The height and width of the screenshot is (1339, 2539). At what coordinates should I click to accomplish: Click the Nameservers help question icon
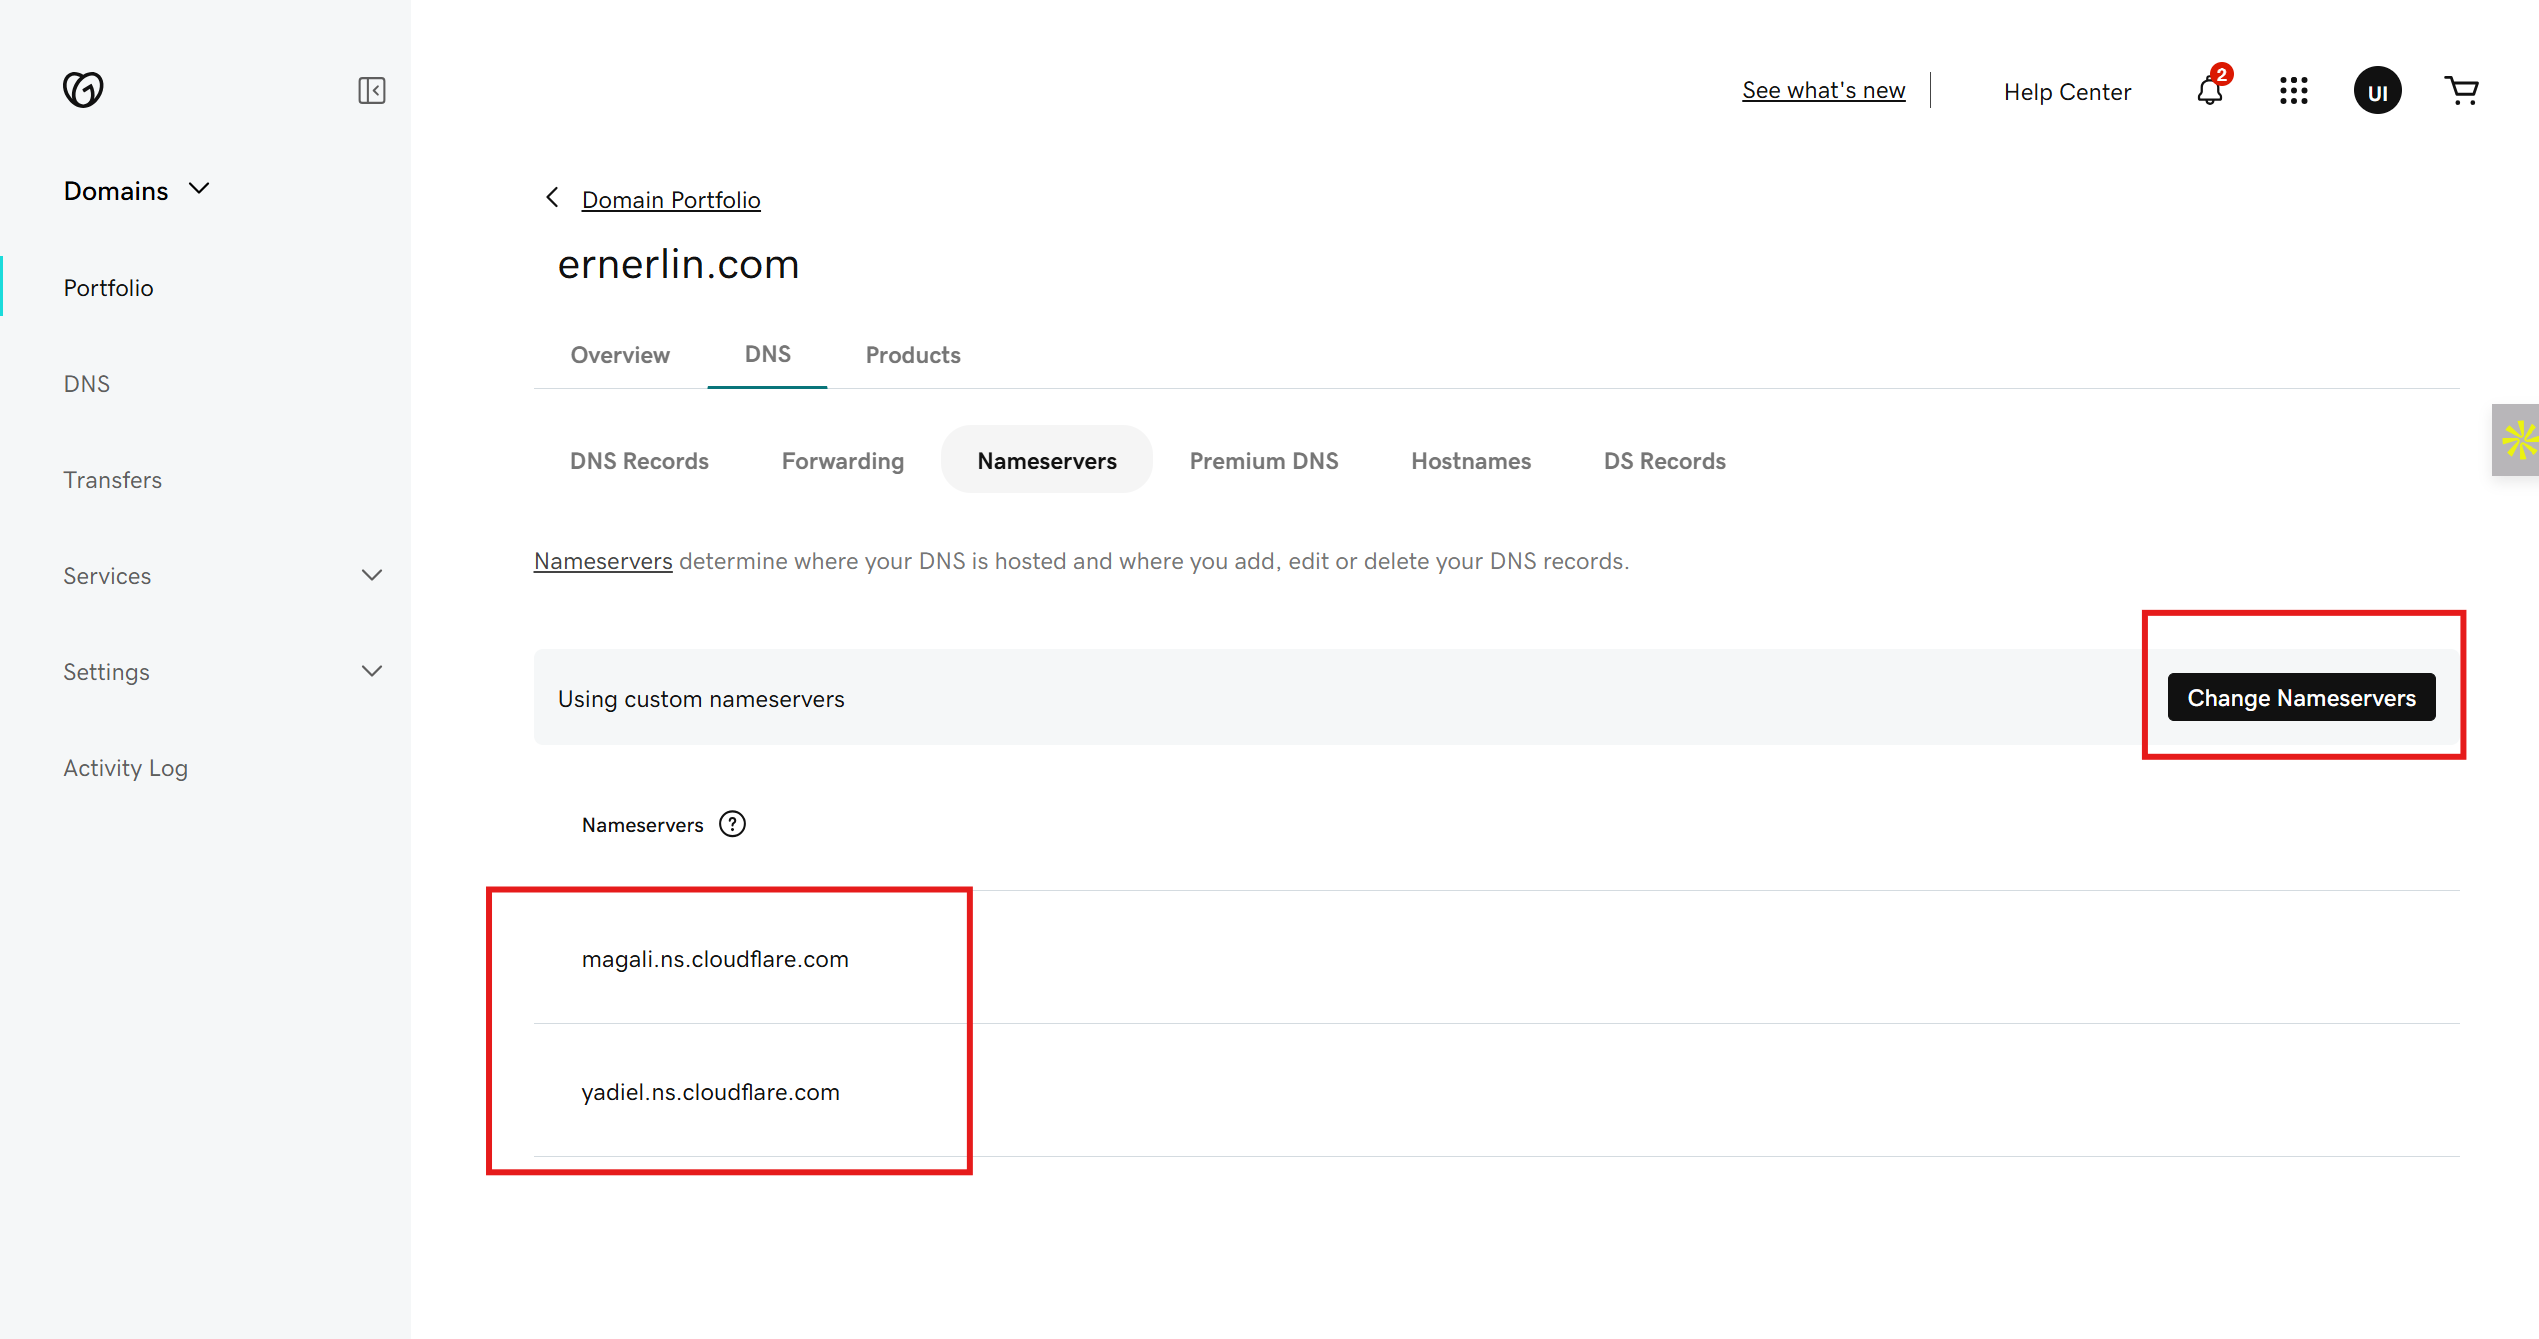click(x=733, y=824)
